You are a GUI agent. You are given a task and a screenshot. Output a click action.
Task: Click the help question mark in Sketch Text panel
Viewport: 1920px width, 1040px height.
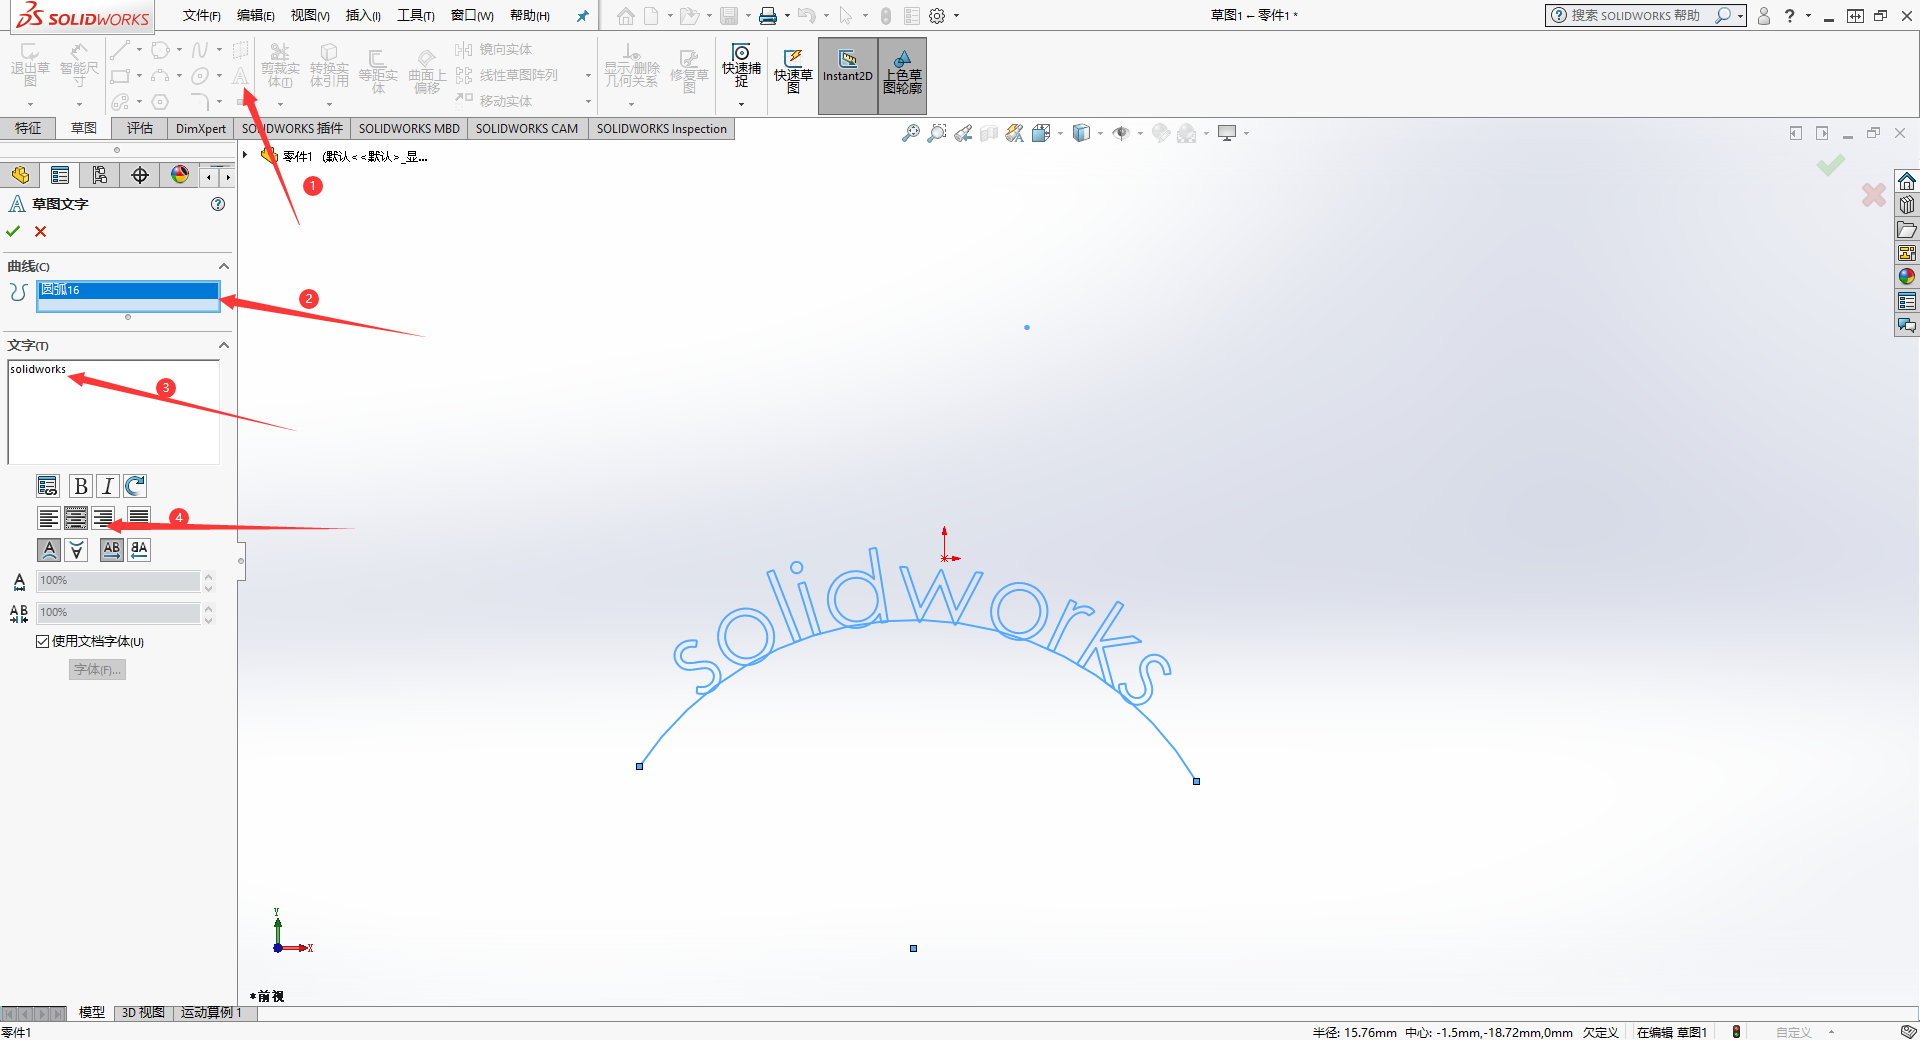point(218,204)
